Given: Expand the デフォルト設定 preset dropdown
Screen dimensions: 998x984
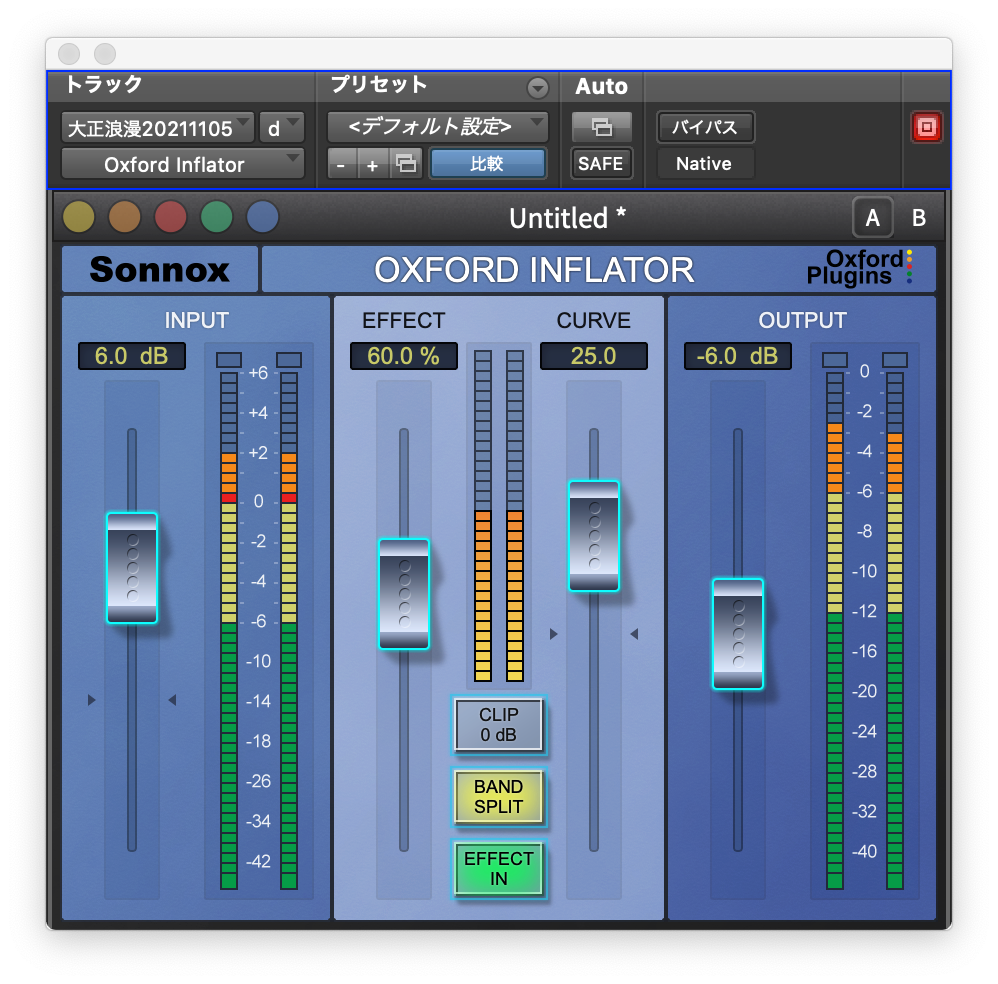Looking at the screenshot, I should 438,127.
